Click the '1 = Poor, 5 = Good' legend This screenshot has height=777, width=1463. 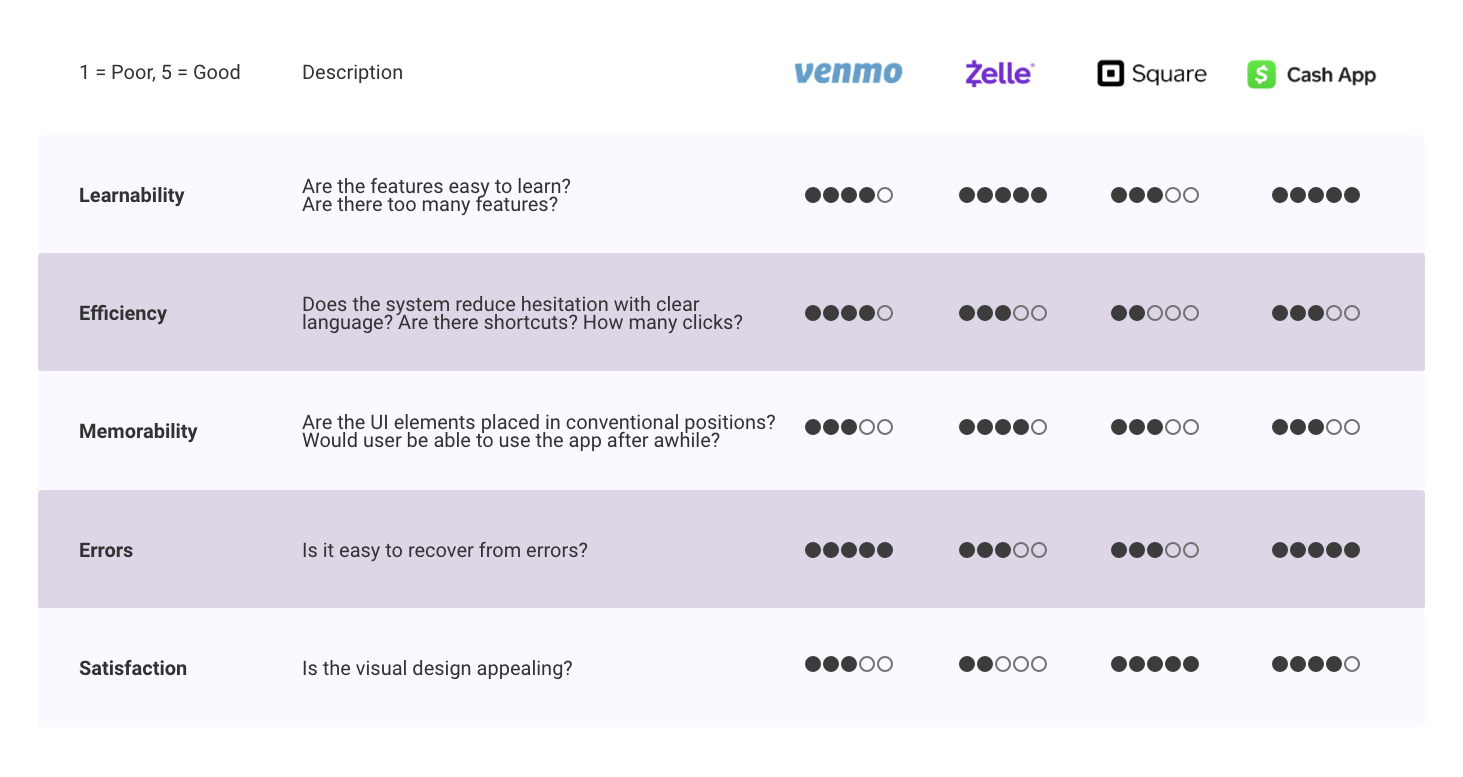click(160, 72)
